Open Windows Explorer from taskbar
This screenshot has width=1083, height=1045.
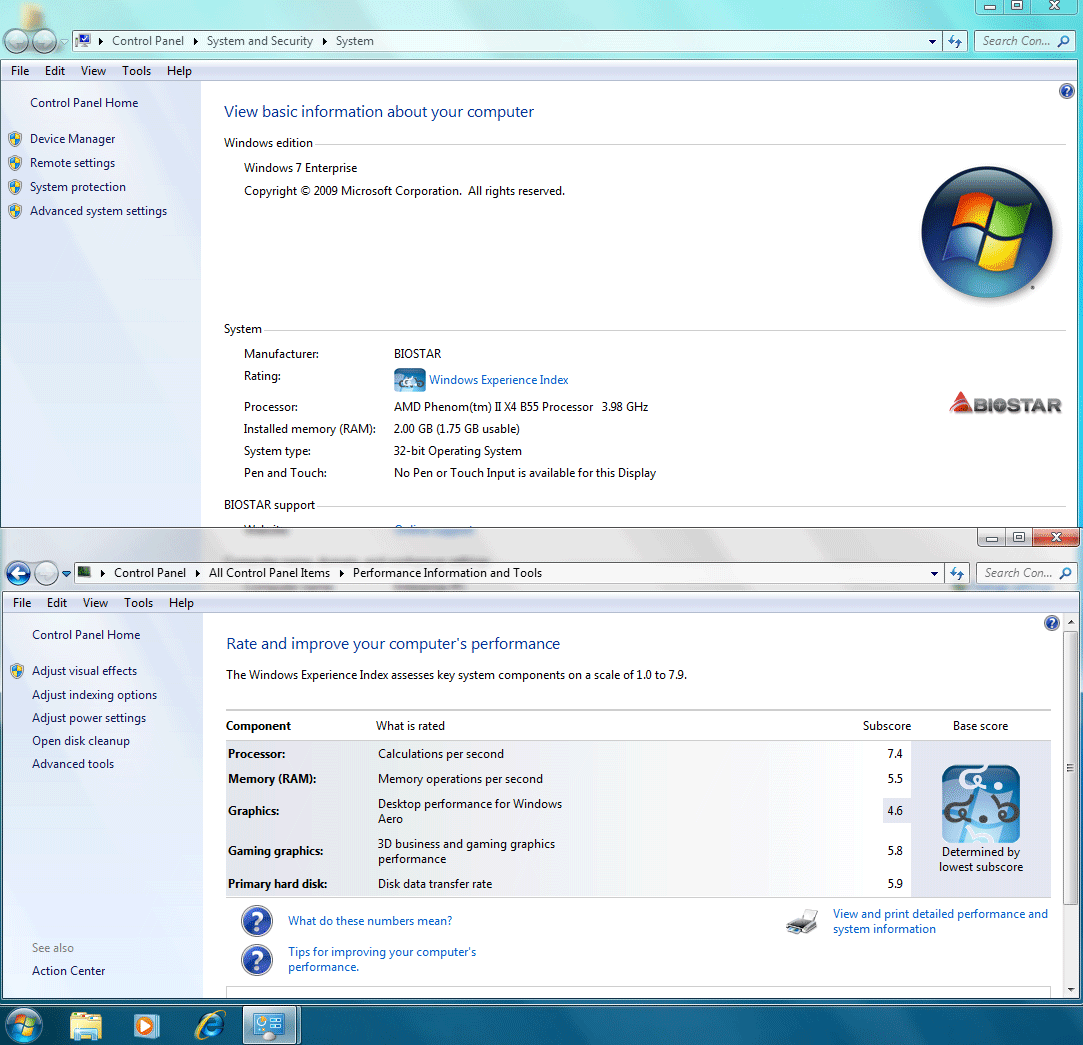point(86,1026)
